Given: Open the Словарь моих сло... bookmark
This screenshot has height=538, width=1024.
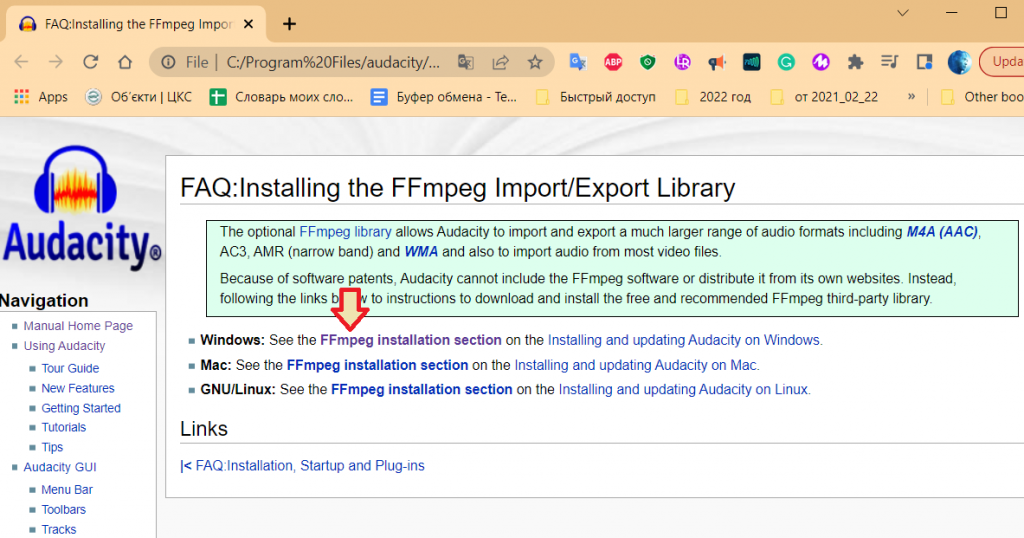Looking at the screenshot, I should click(x=281, y=97).
